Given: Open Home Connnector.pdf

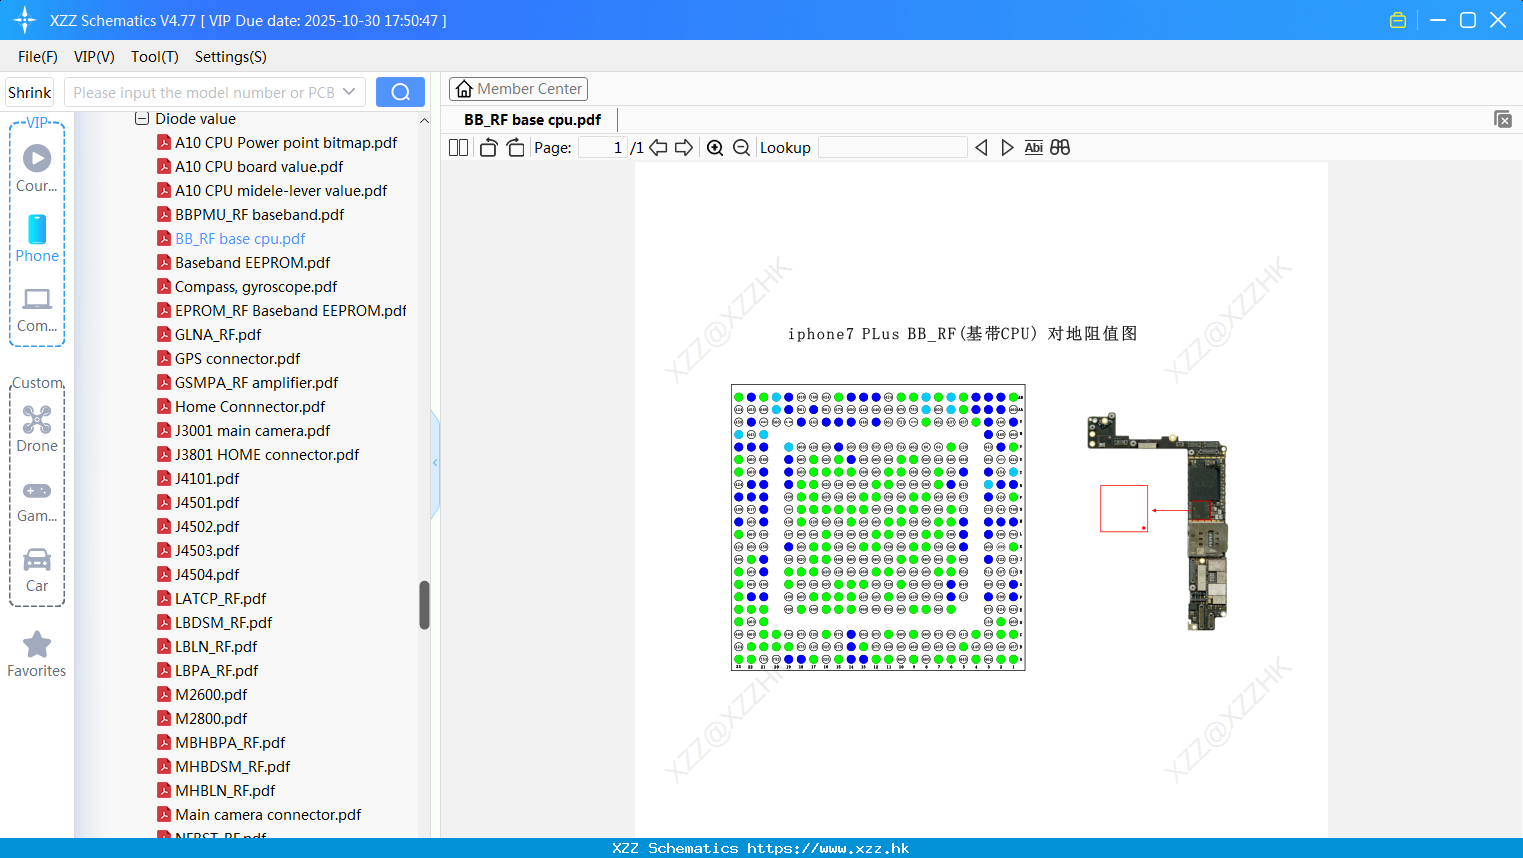Looking at the screenshot, I should click(250, 407).
